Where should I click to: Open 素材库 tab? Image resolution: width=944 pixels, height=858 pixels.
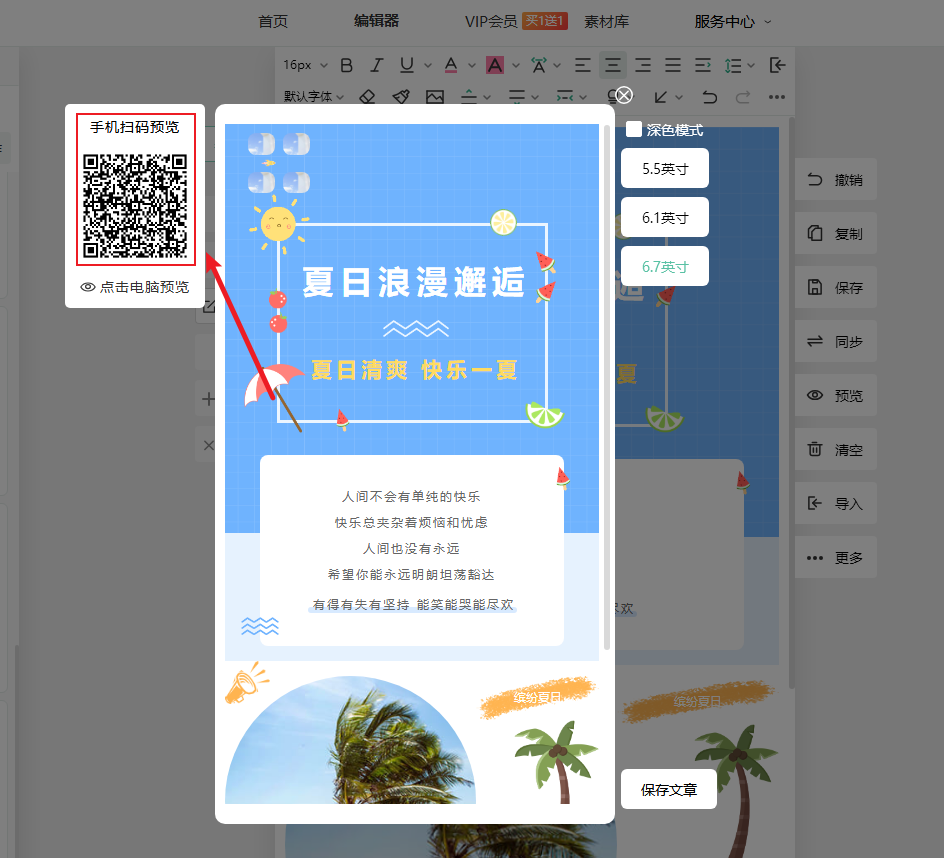point(606,22)
